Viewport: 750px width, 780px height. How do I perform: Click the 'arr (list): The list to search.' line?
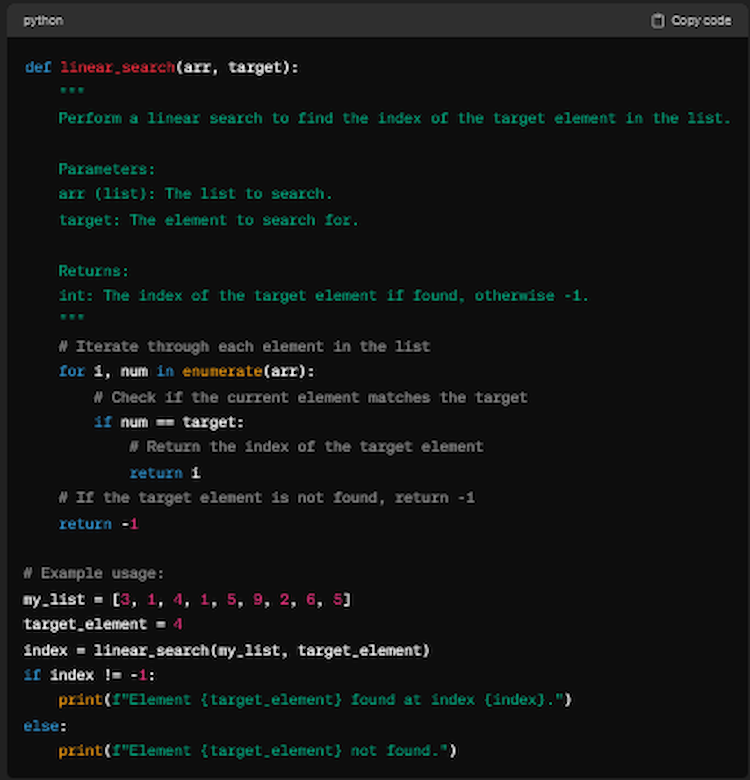[x=195, y=194]
